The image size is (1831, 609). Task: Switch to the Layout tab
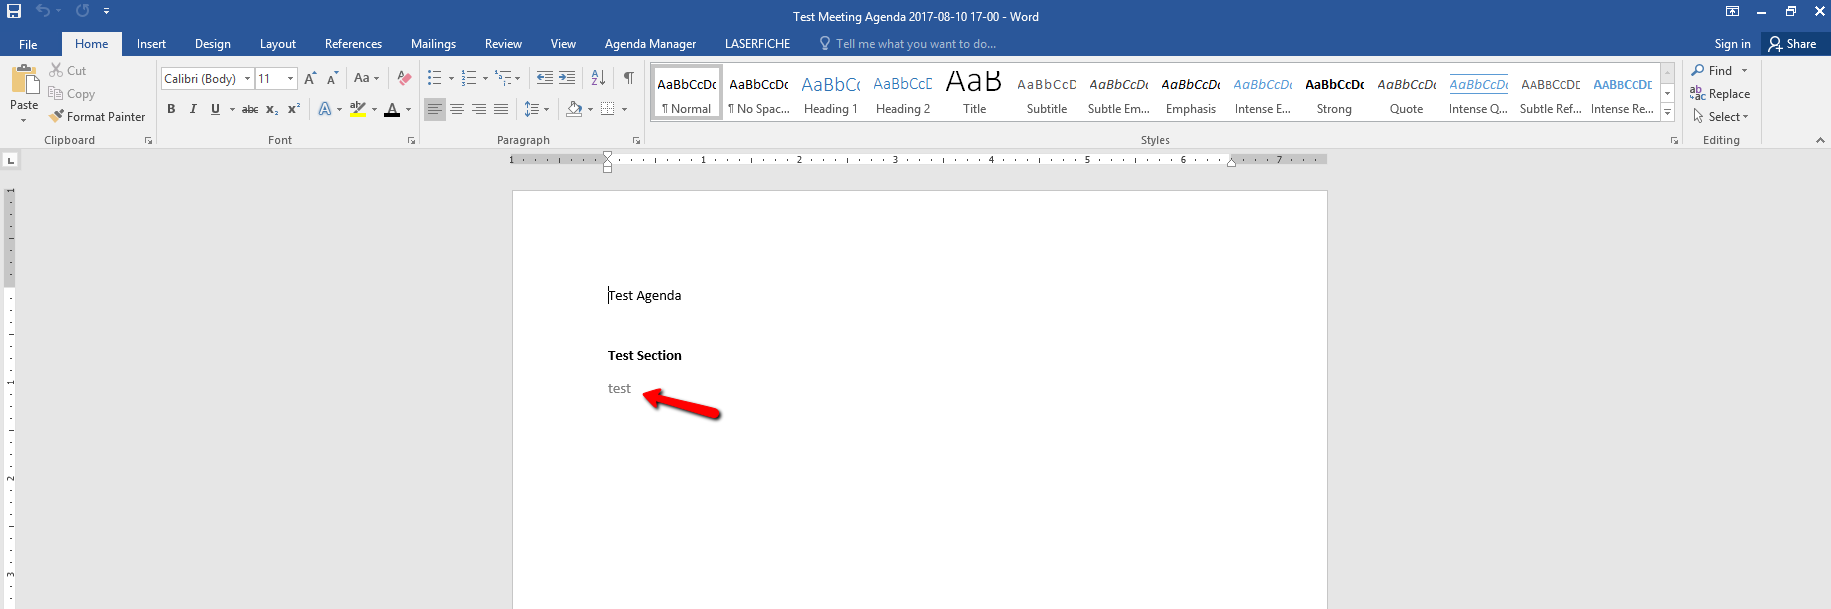tap(278, 44)
